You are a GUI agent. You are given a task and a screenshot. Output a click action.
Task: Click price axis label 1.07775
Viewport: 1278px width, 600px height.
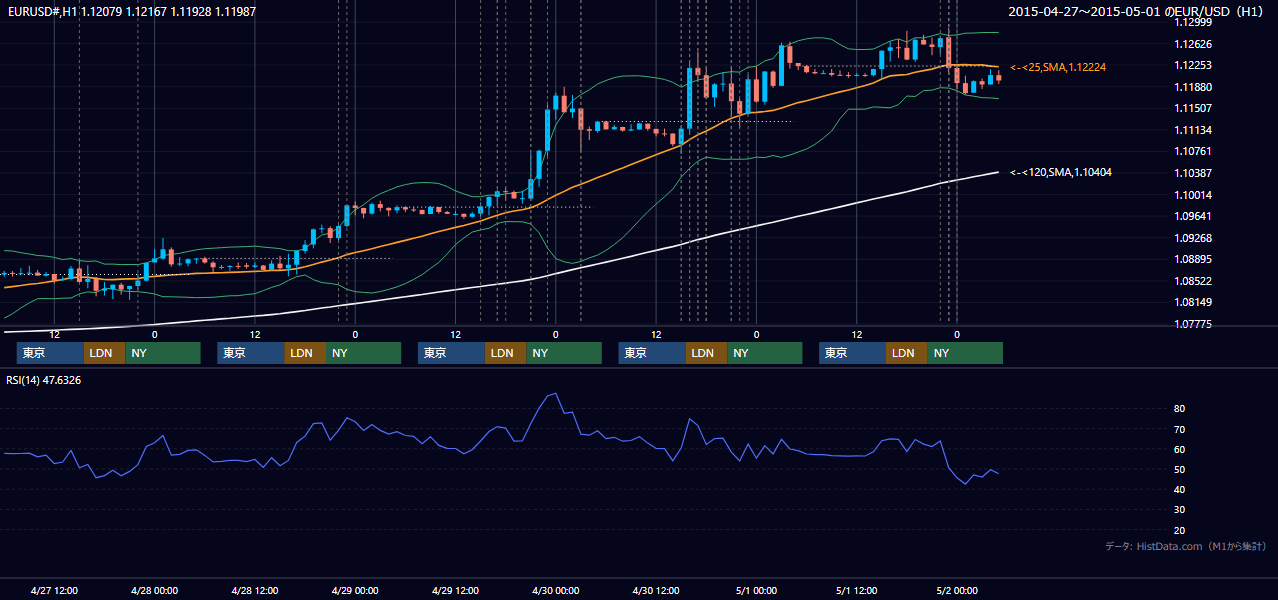click(1193, 324)
